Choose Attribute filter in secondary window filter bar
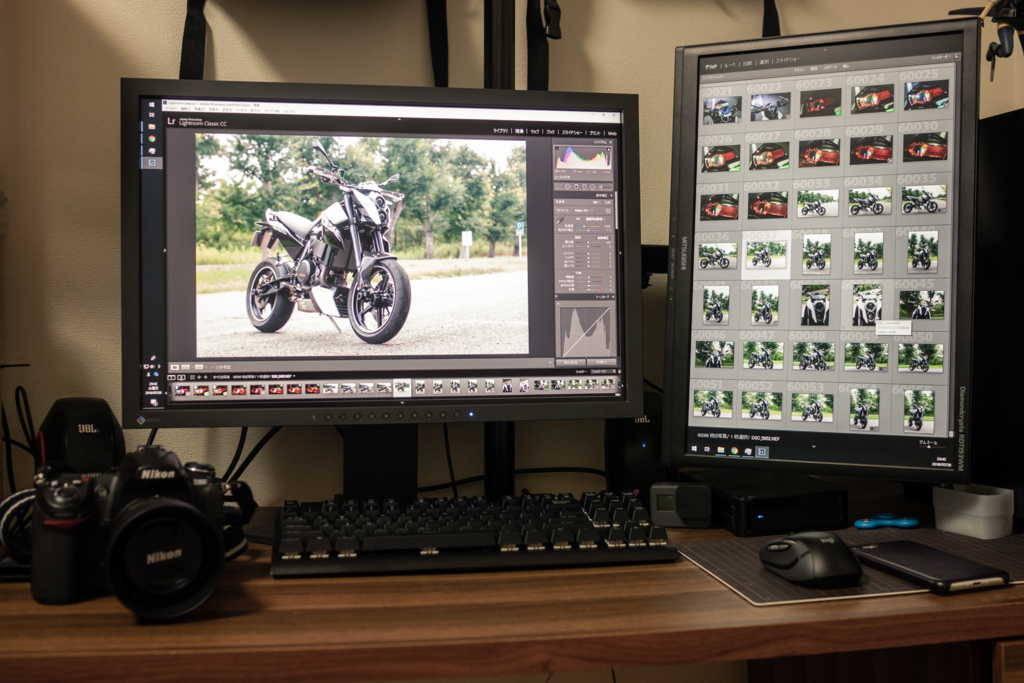1024x683 pixels. click(x=814, y=69)
